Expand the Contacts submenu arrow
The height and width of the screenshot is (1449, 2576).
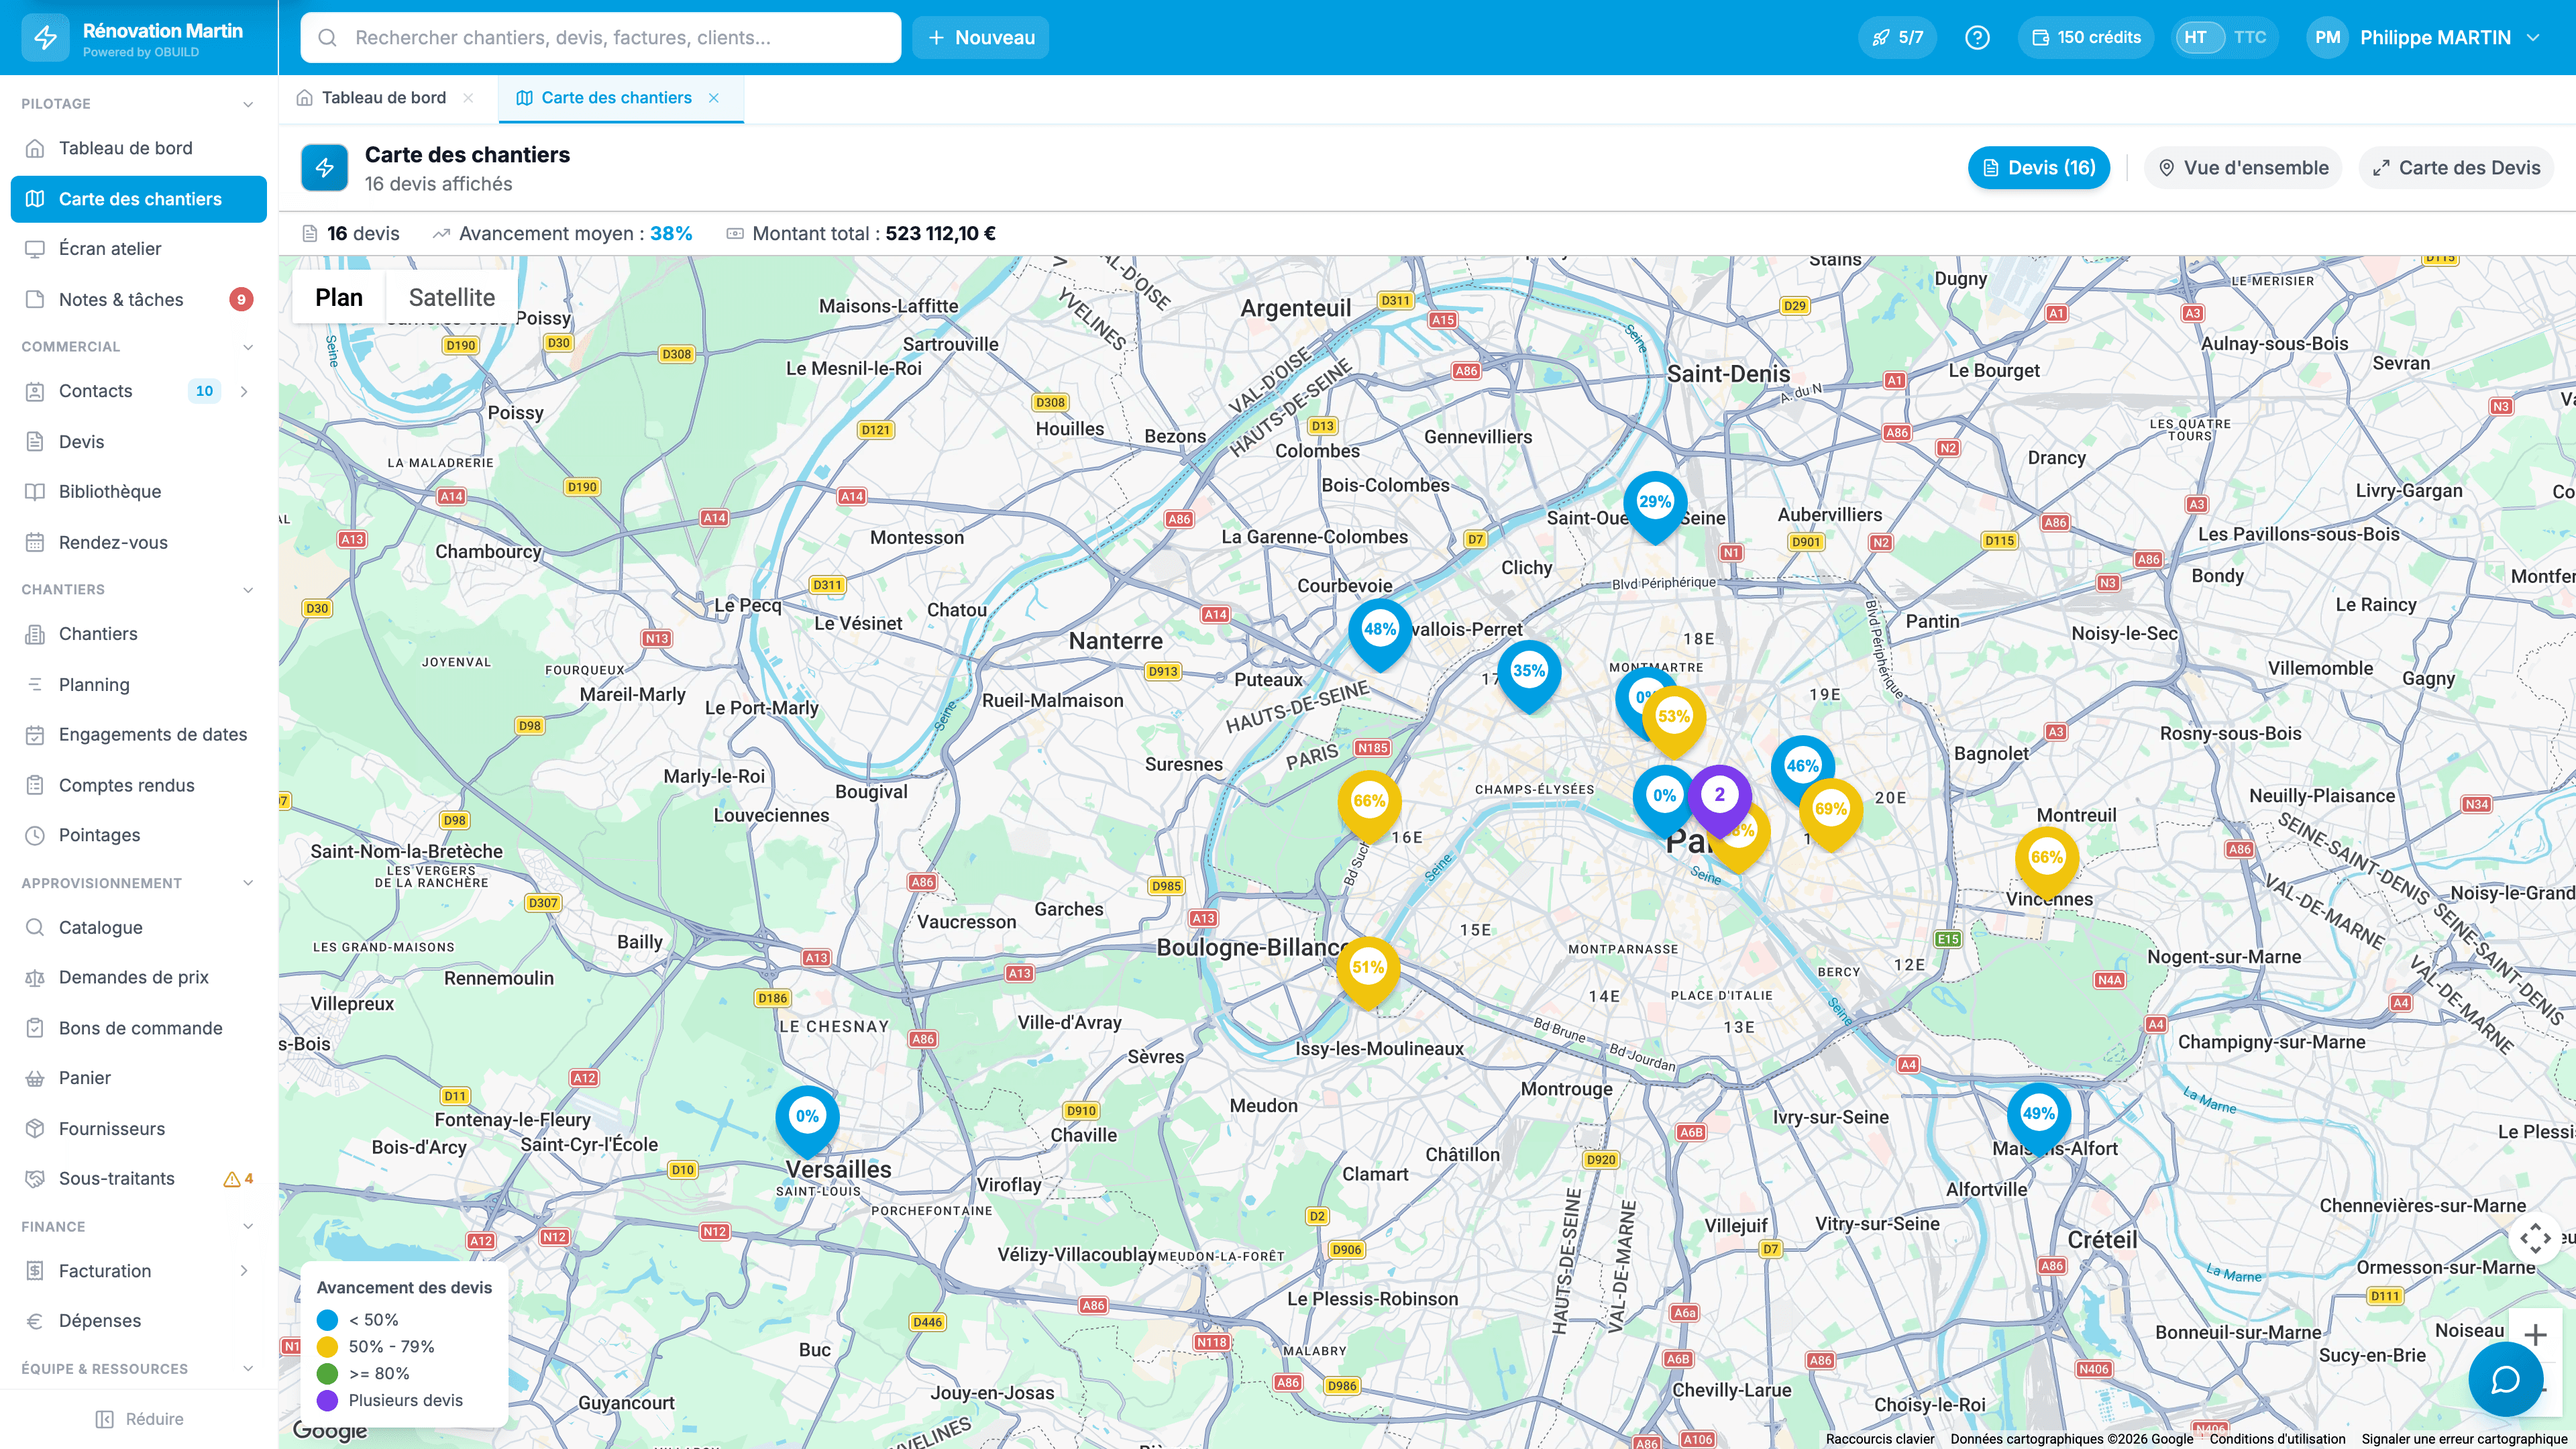(244, 391)
